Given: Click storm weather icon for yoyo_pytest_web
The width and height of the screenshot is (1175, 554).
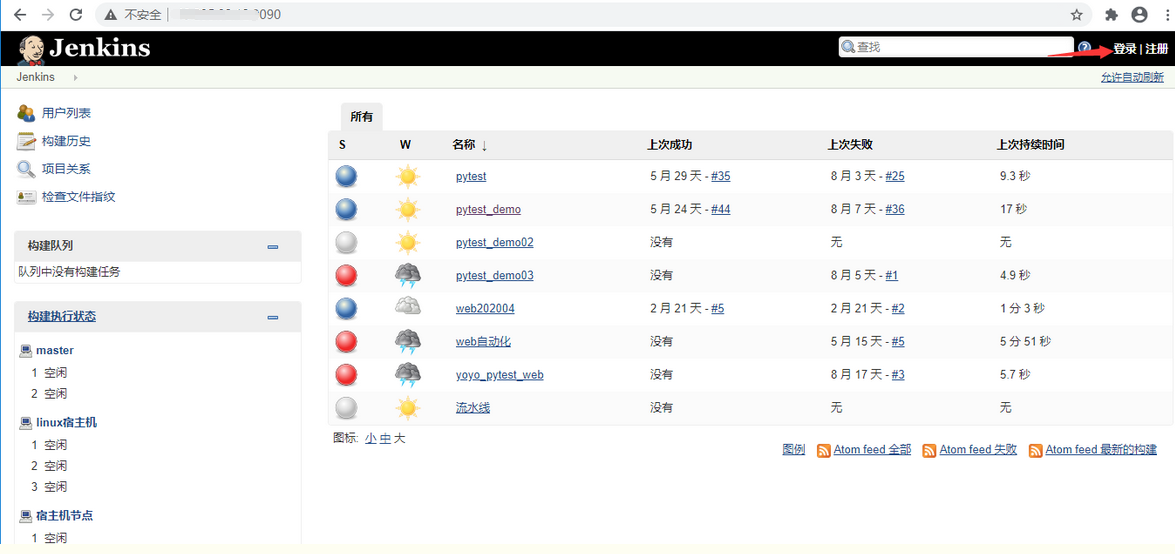Looking at the screenshot, I should point(408,375).
